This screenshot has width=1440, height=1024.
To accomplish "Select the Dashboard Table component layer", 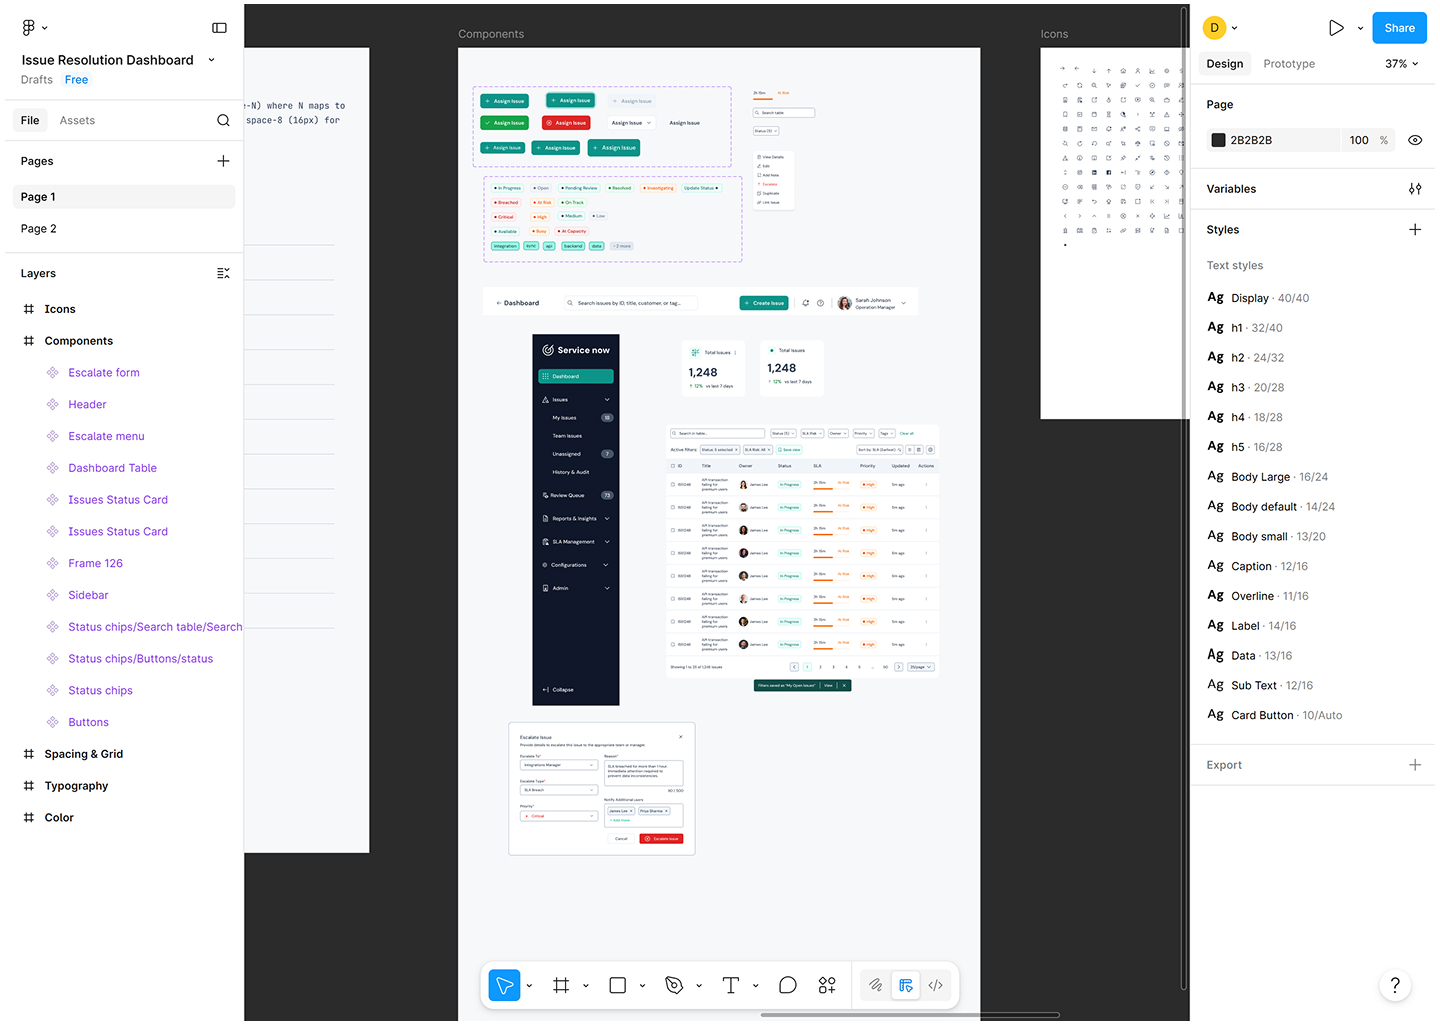I will pyautogui.click(x=112, y=468).
